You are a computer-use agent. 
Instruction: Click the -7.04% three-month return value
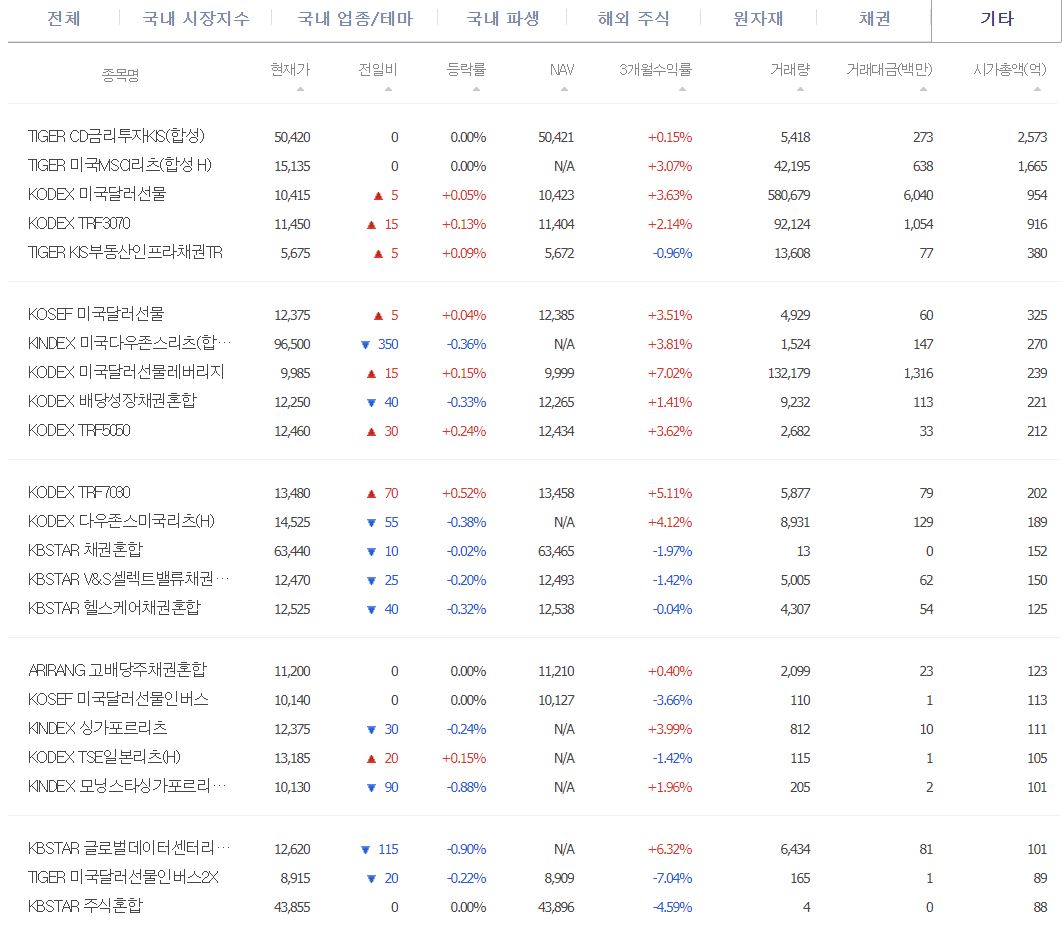click(672, 879)
